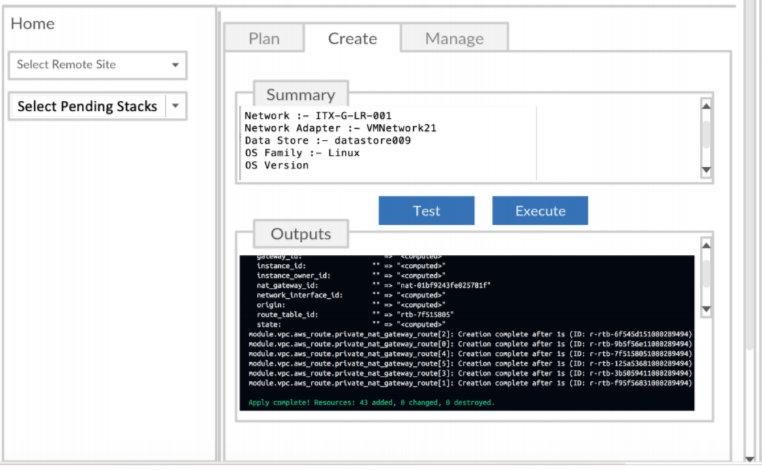
Task: Expand the Select Pending Stacks dropdown arrow
Action: click(175, 105)
